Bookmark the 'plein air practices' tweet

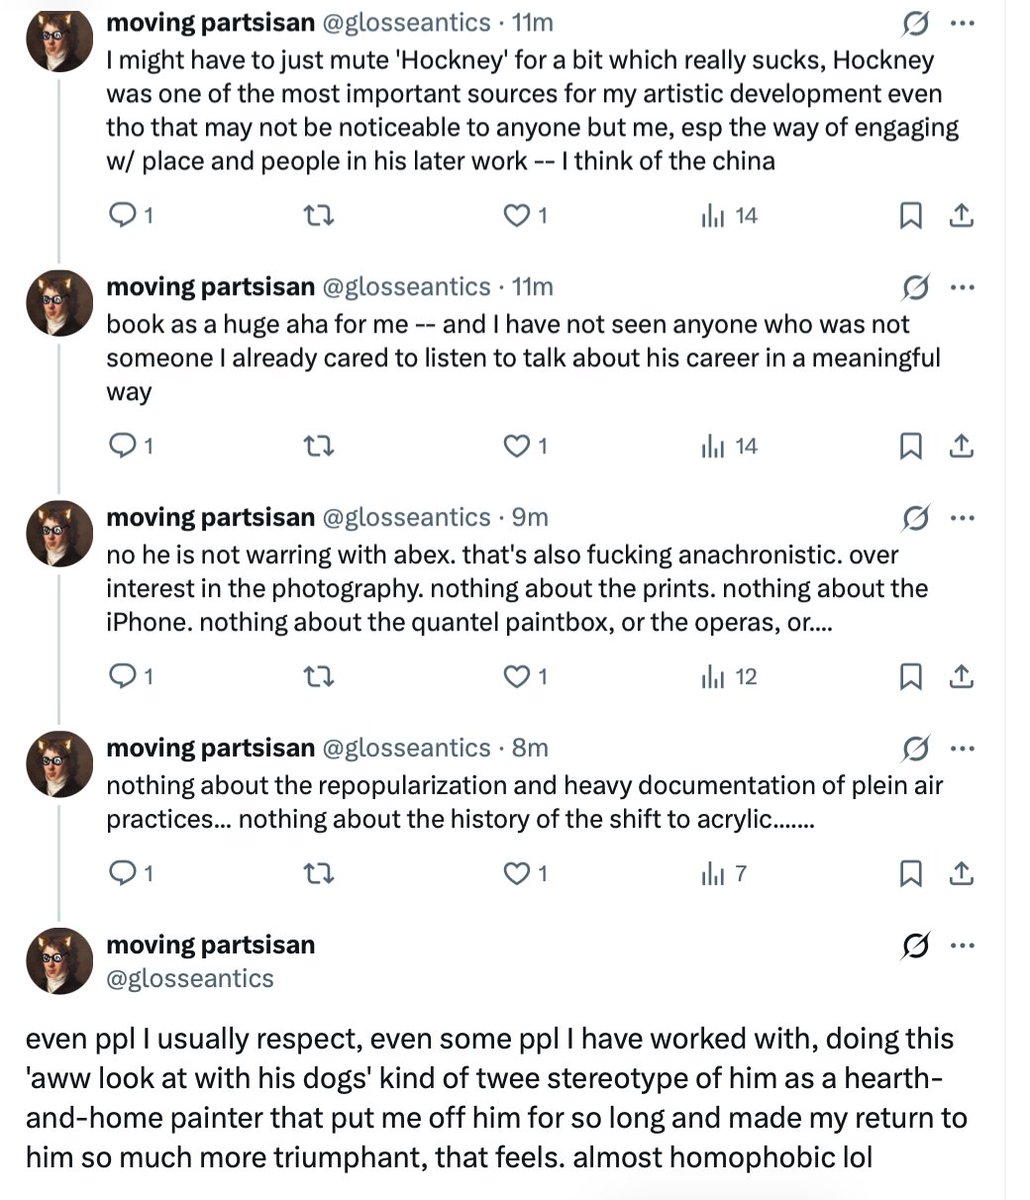click(x=911, y=874)
